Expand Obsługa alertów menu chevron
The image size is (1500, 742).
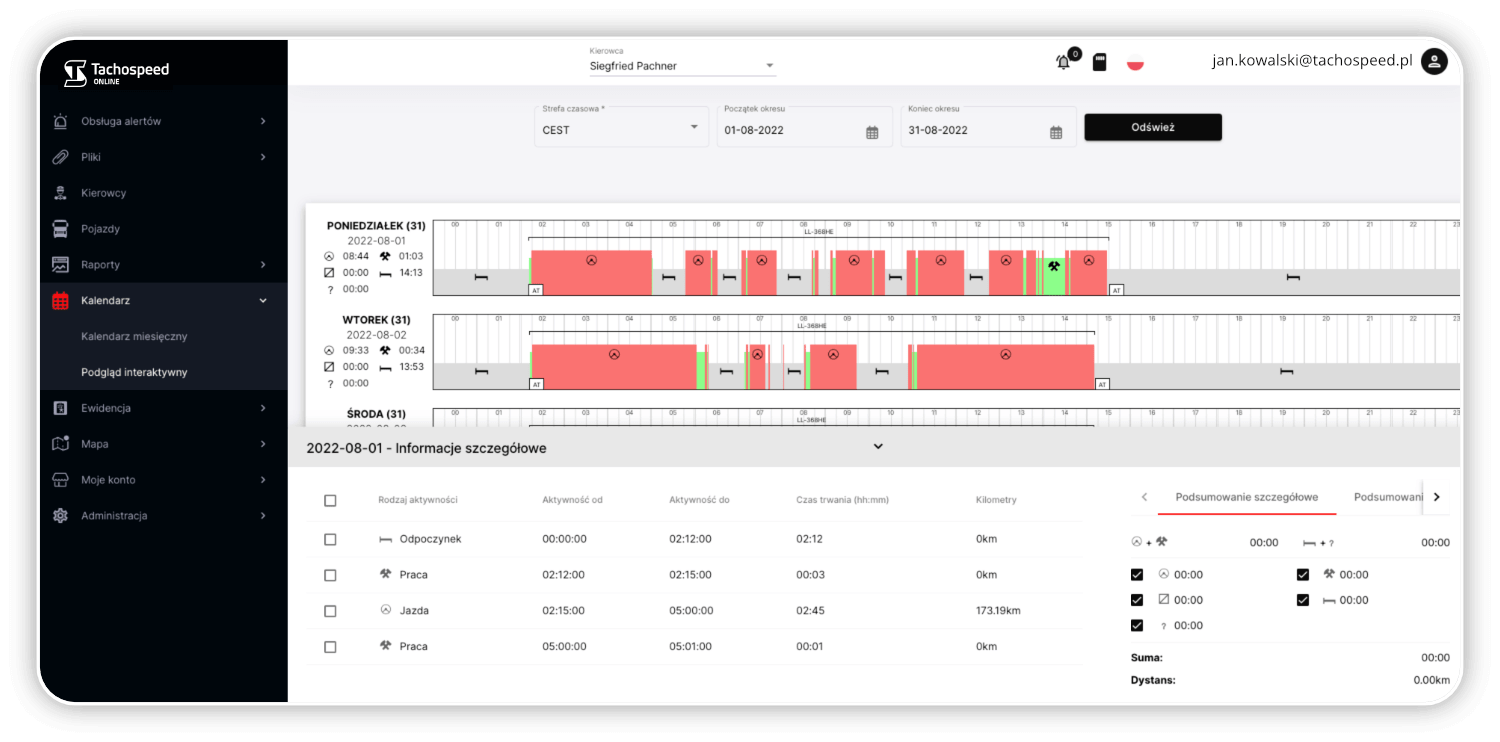(x=263, y=121)
